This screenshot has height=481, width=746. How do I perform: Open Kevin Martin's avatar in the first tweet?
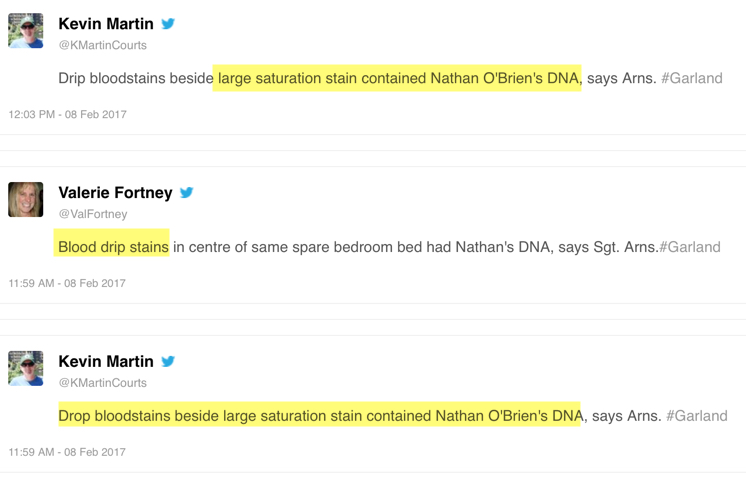(26, 31)
